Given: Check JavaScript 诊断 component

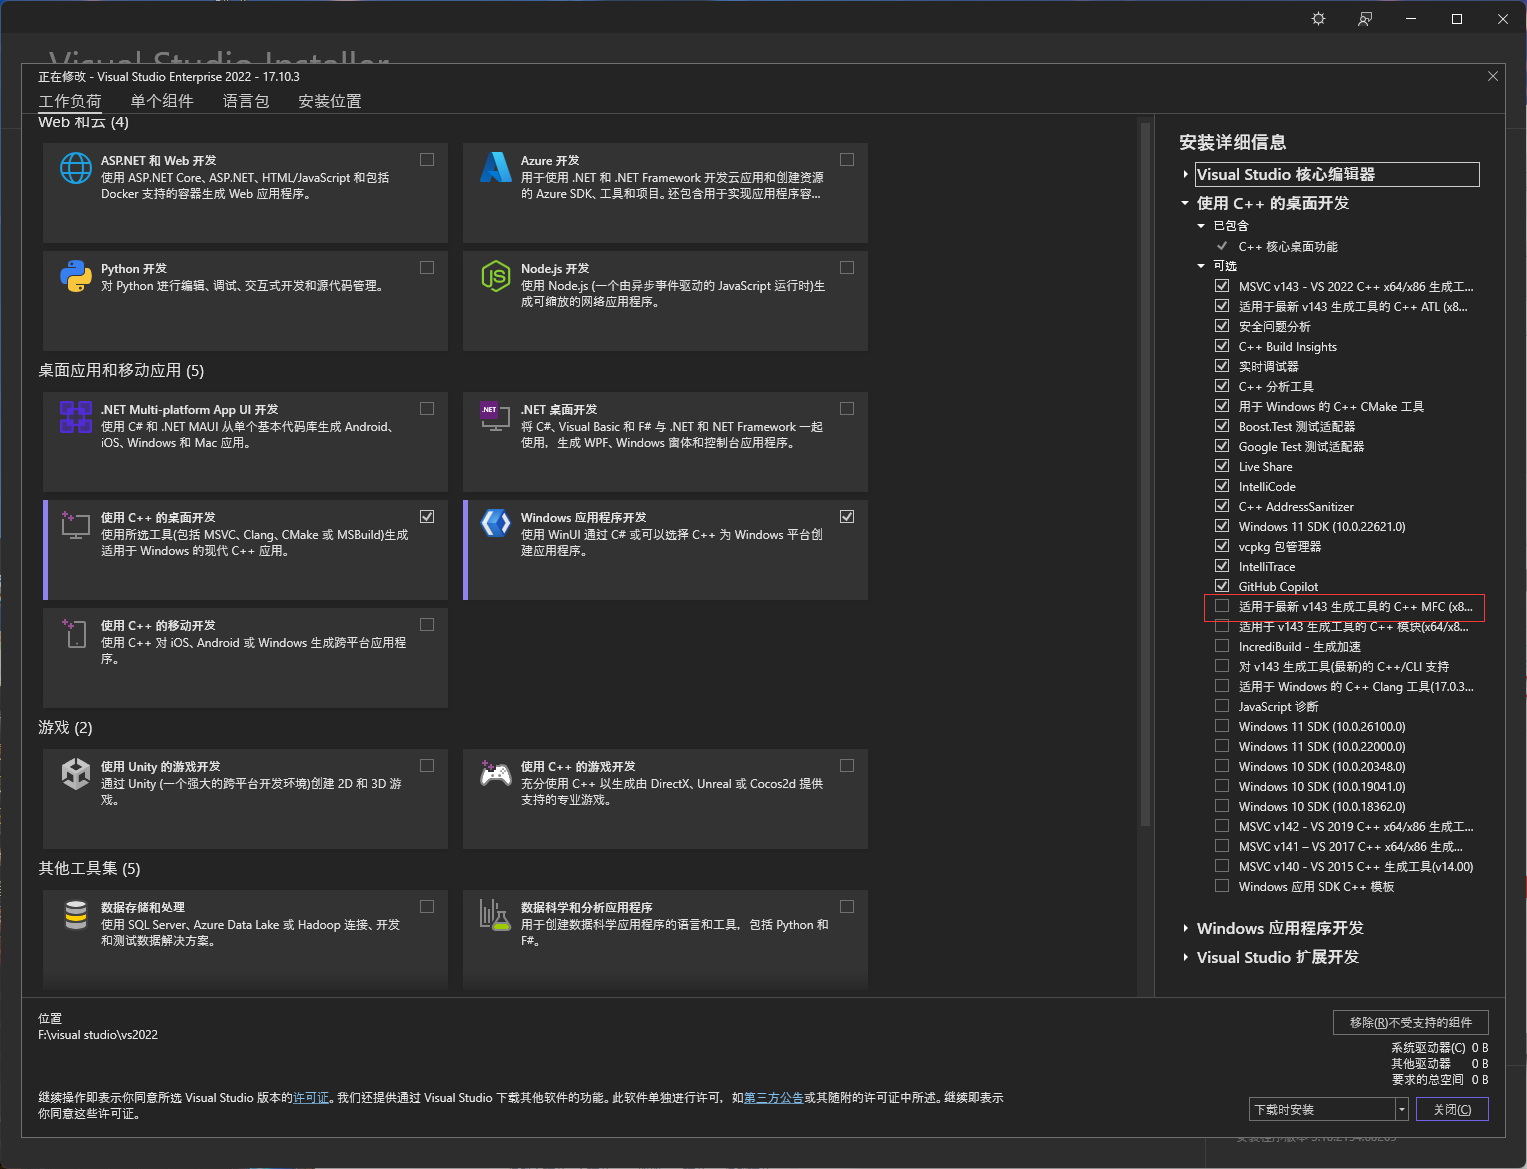Looking at the screenshot, I should (x=1222, y=706).
